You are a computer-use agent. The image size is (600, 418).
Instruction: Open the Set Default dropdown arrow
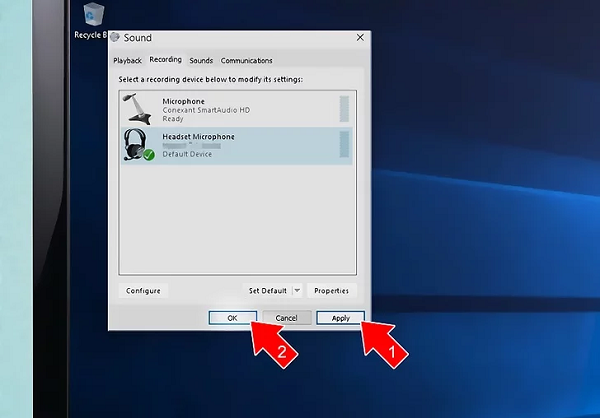[x=297, y=291]
